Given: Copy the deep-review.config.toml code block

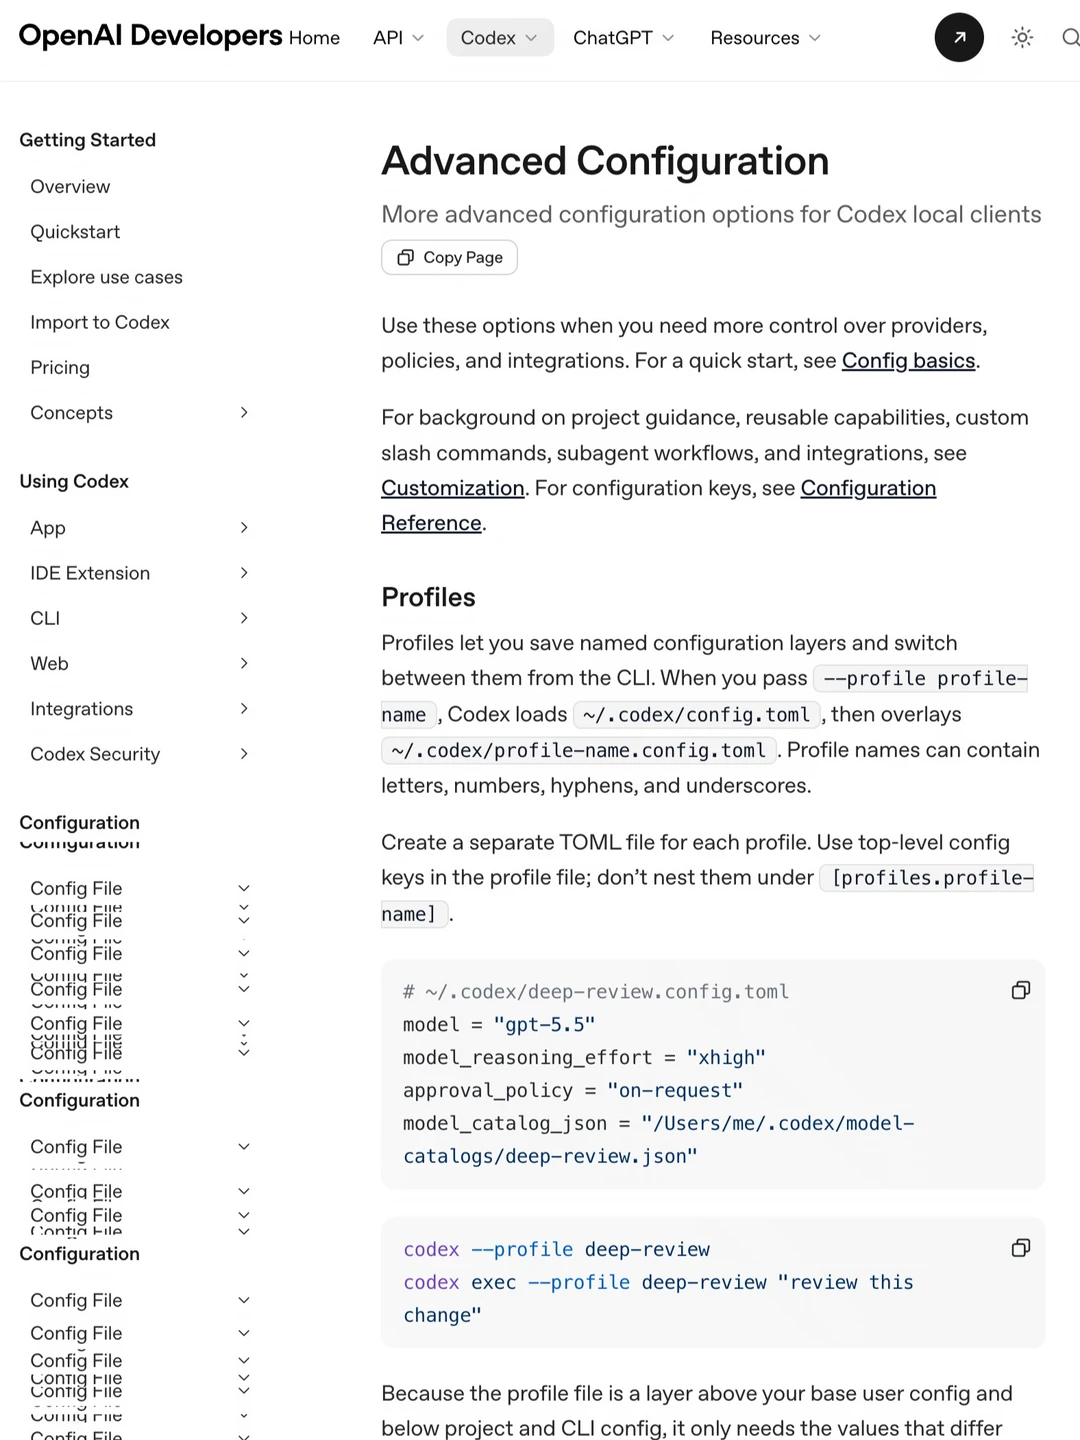Looking at the screenshot, I should 1021,990.
